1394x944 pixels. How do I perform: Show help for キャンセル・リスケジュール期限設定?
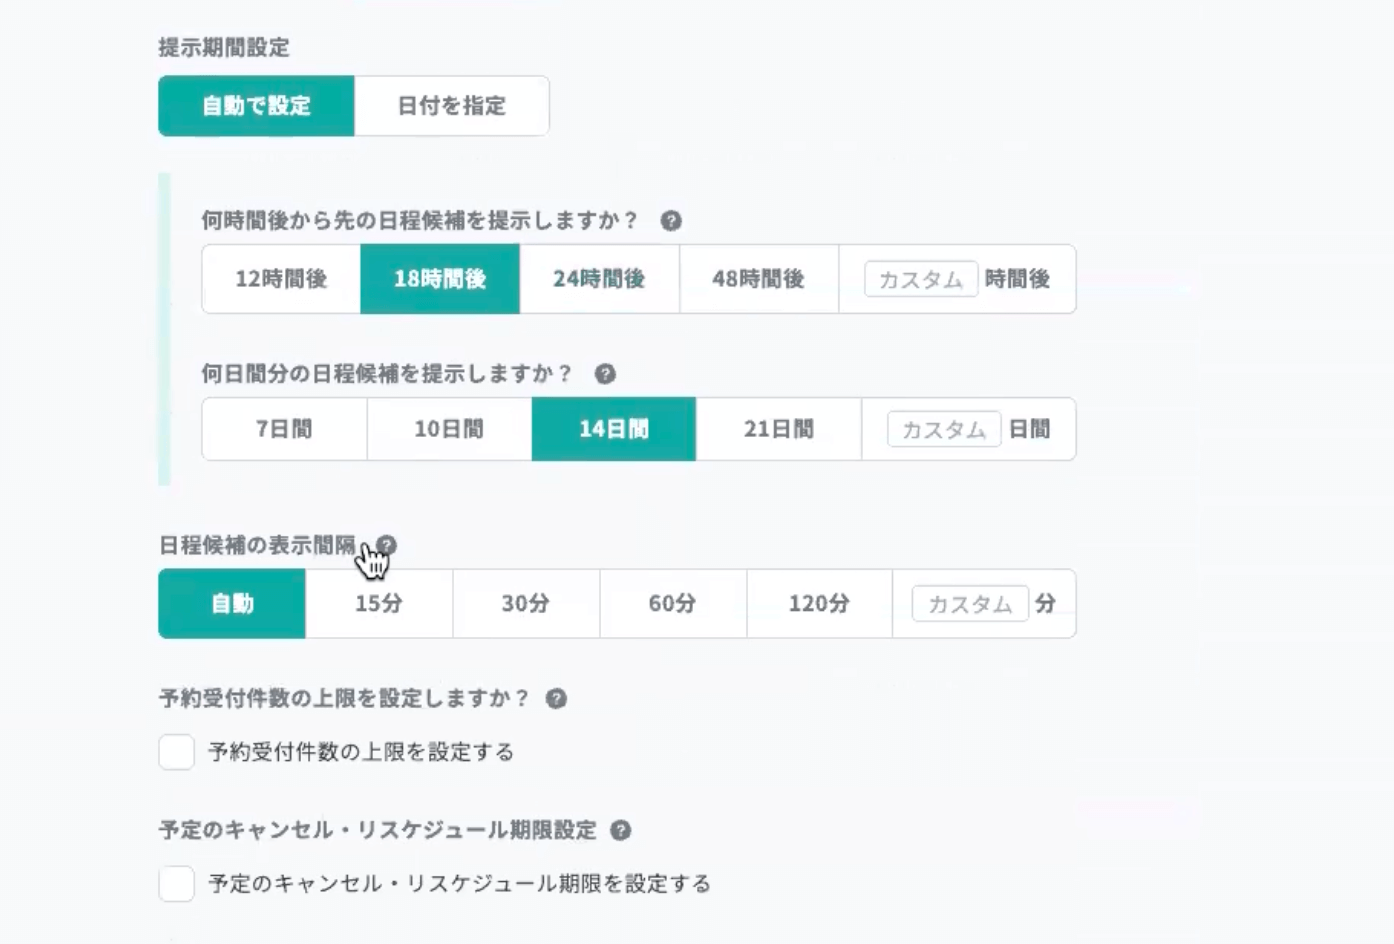click(620, 831)
